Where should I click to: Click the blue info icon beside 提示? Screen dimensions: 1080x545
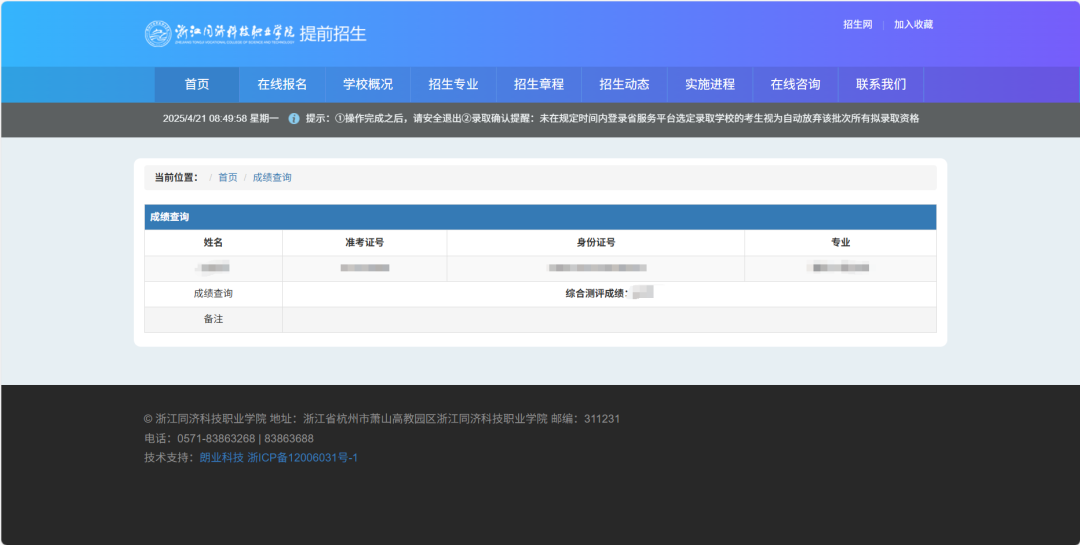(294, 118)
